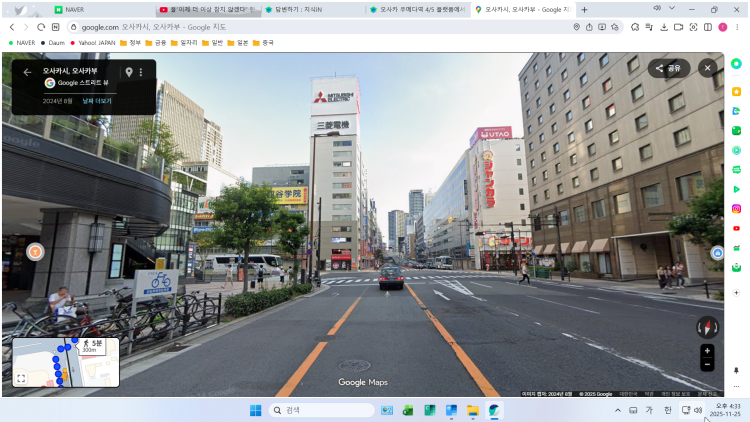
Task: Zoom out with the minus button
Action: coord(707,365)
